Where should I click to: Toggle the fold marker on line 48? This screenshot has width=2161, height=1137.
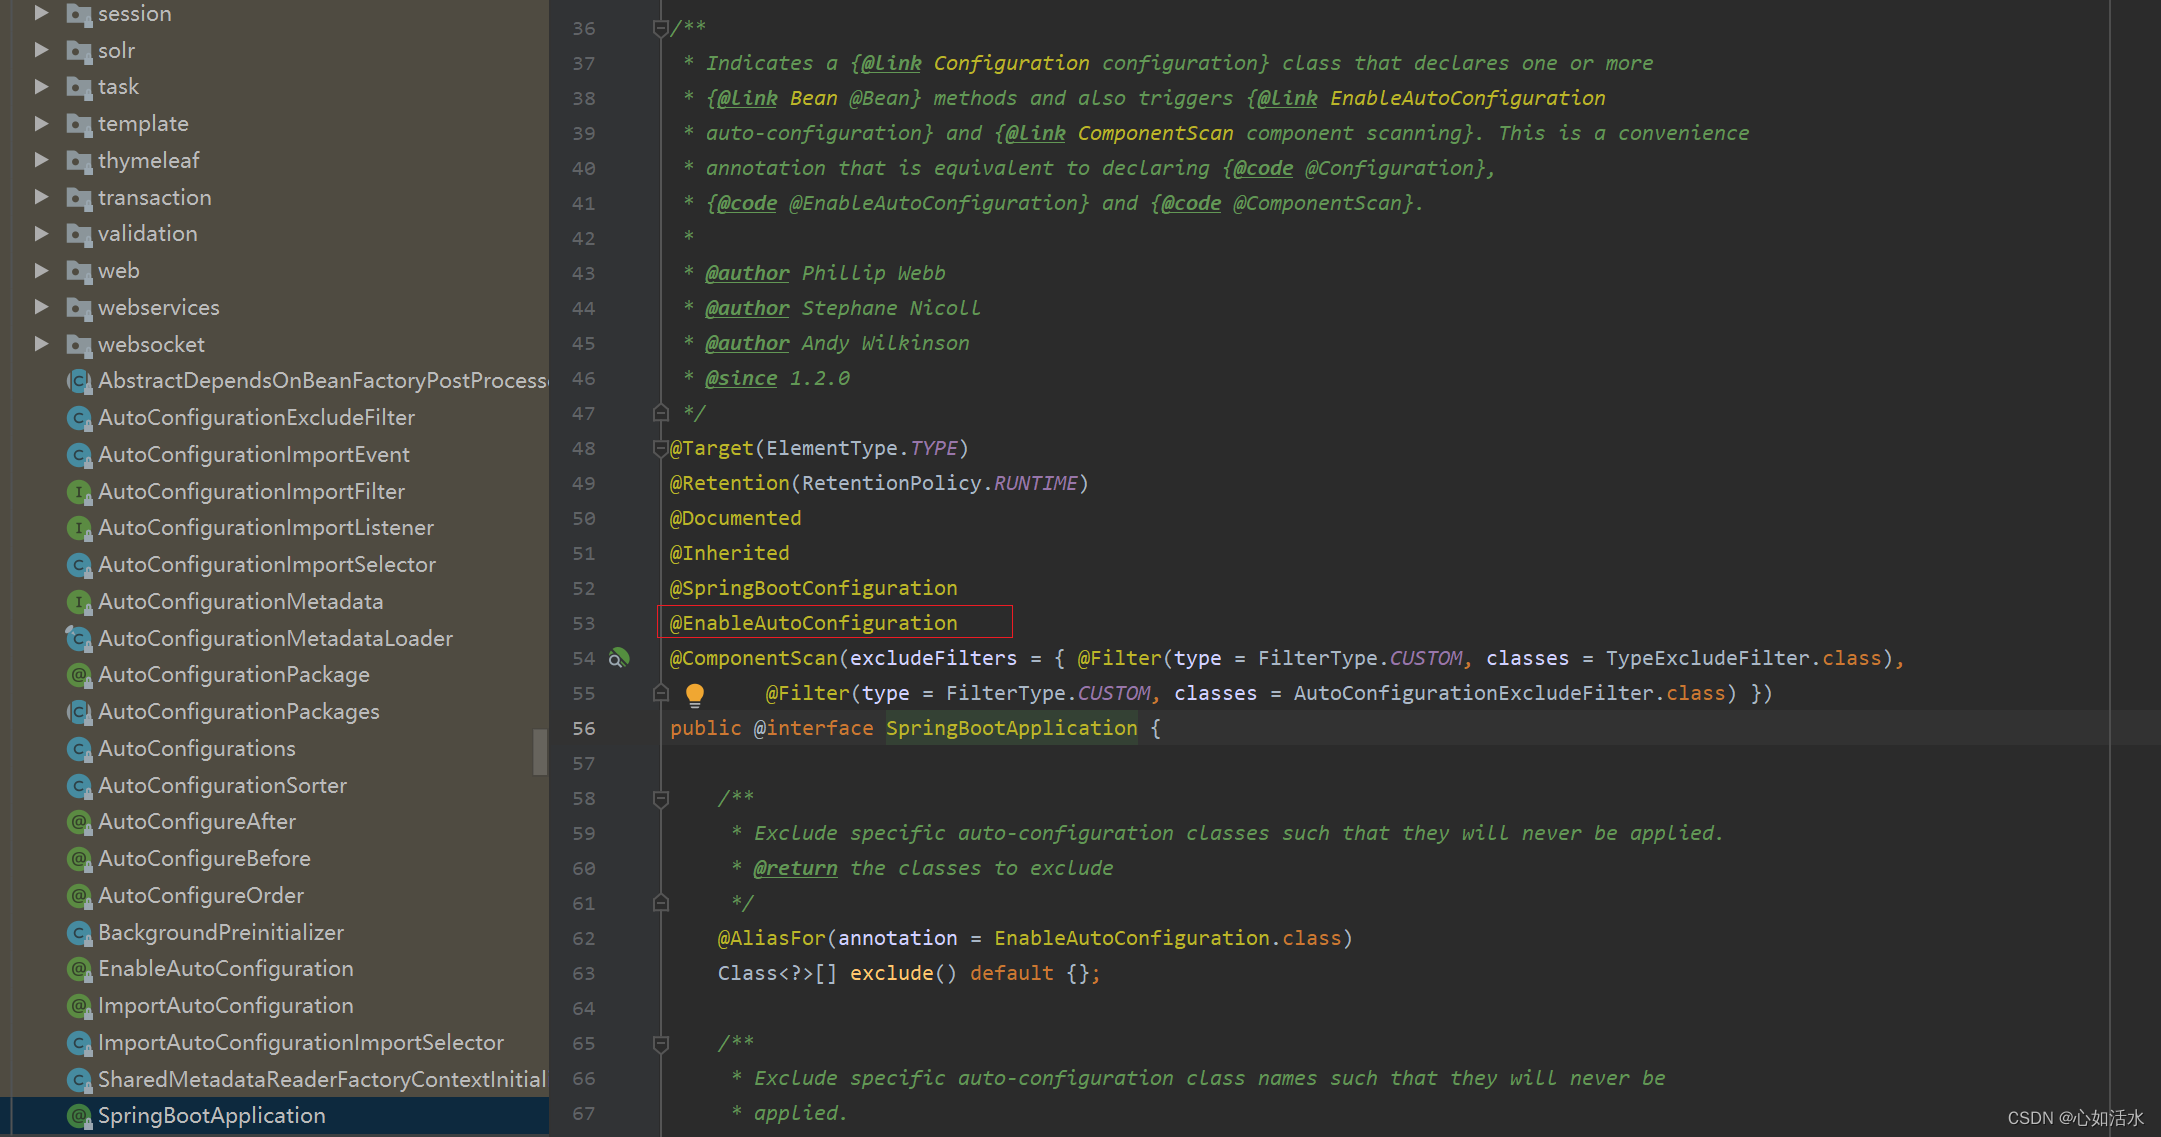(660, 448)
